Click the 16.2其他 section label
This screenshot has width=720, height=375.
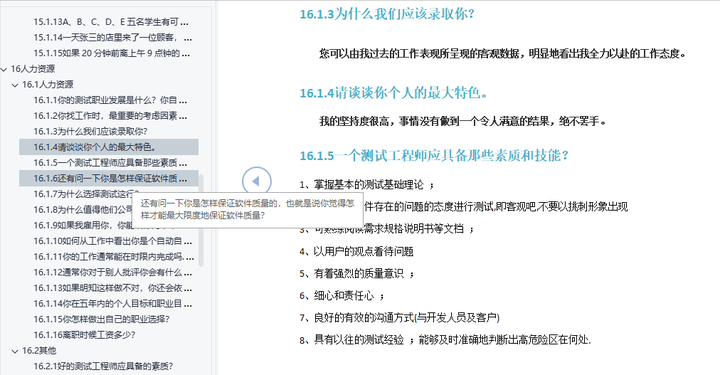[x=39, y=351]
